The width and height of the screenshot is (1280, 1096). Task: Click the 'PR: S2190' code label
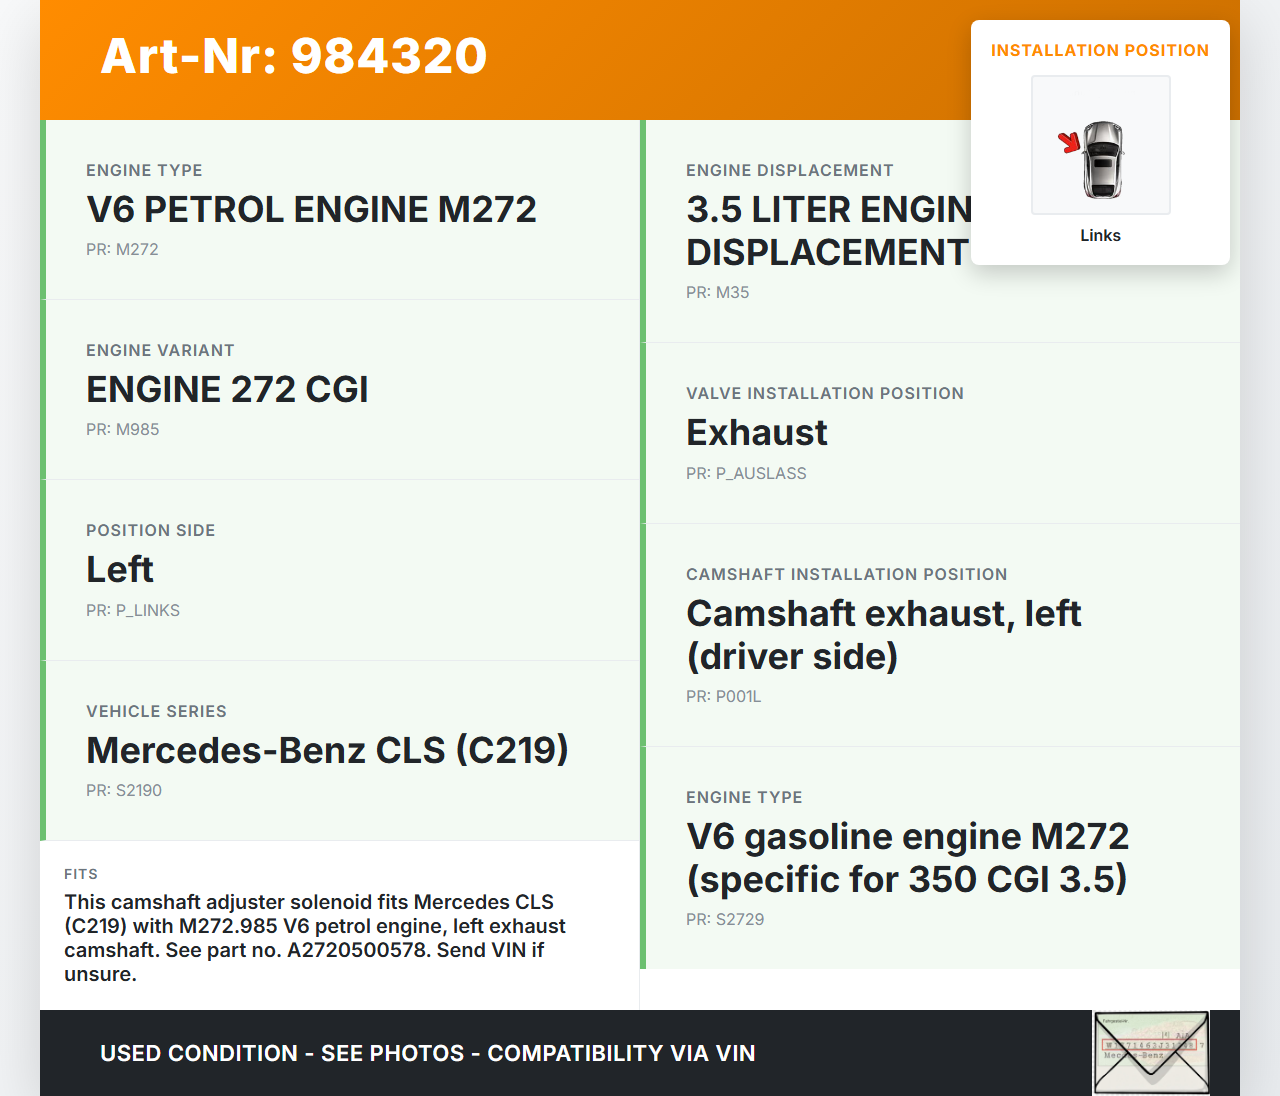pos(124,791)
